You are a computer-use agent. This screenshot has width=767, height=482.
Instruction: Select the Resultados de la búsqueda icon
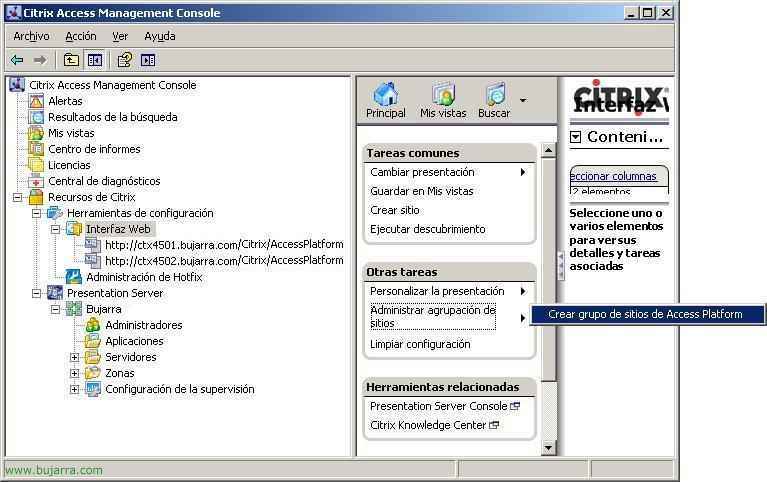[36, 117]
